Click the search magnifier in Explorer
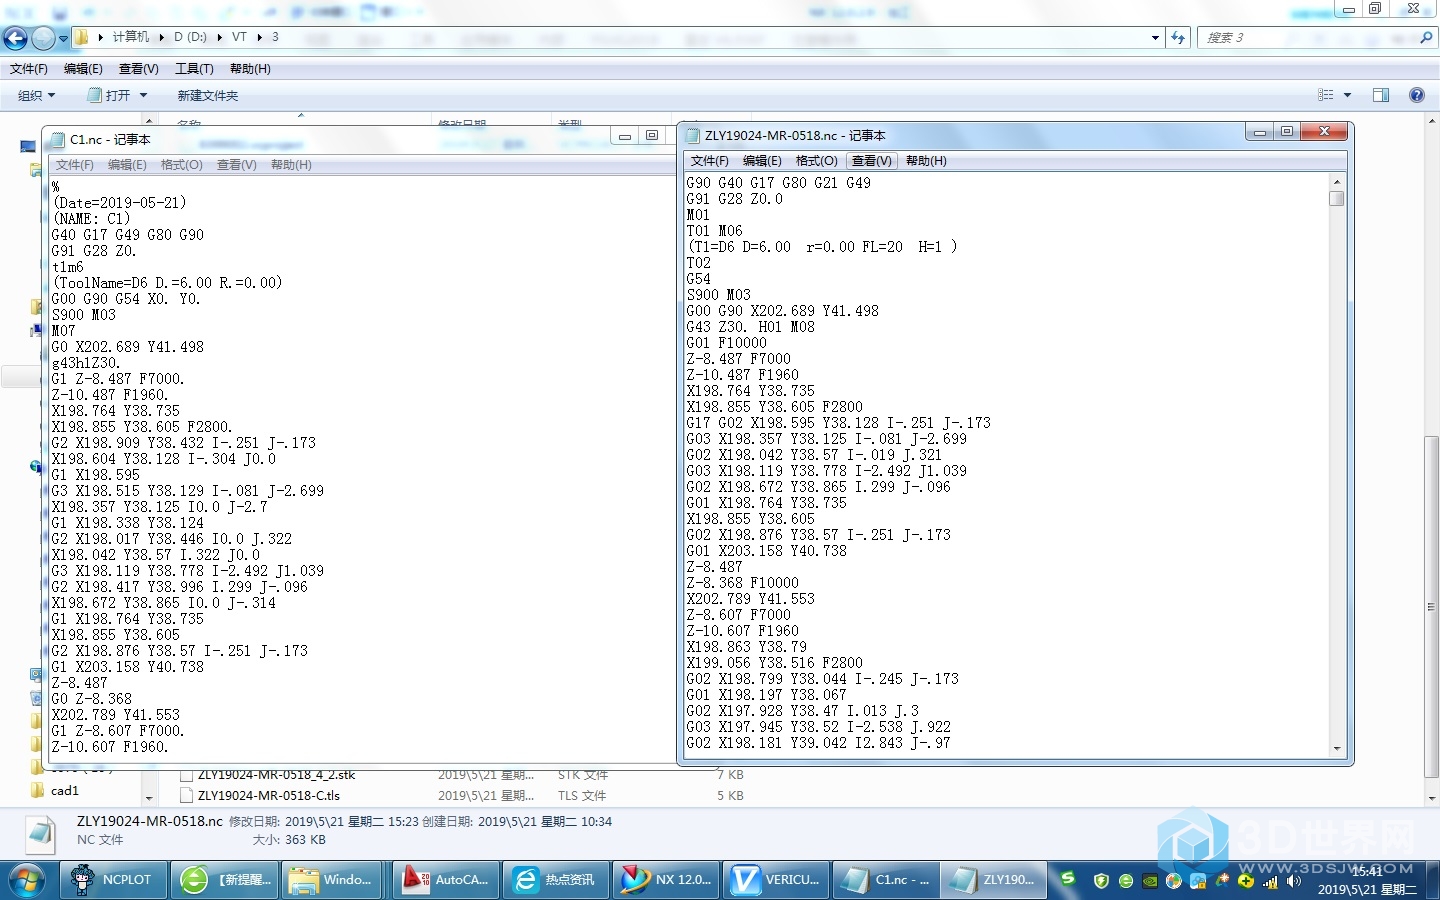 click(1426, 37)
